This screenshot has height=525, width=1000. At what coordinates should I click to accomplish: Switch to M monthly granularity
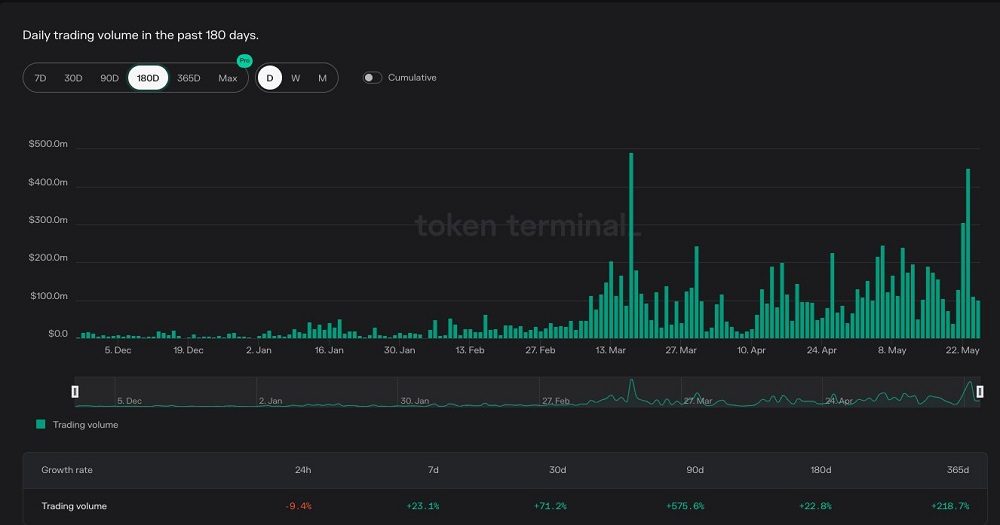pyautogui.click(x=322, y=78)
